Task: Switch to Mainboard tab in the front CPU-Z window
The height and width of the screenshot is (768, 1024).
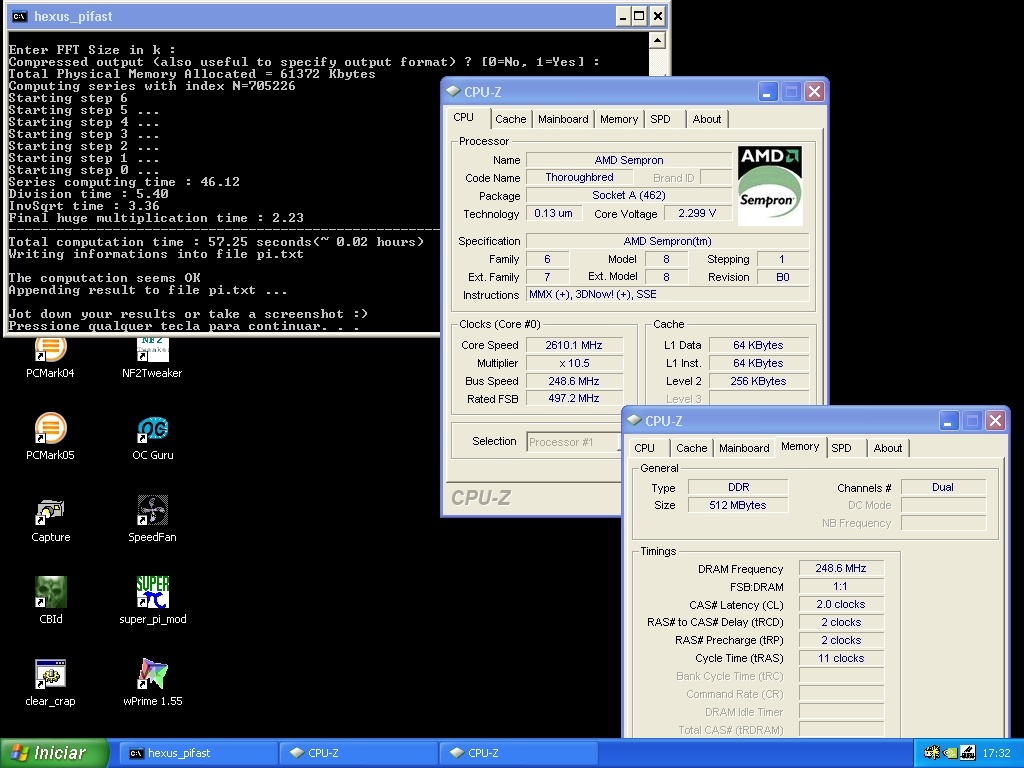Action: coord(744,448)
